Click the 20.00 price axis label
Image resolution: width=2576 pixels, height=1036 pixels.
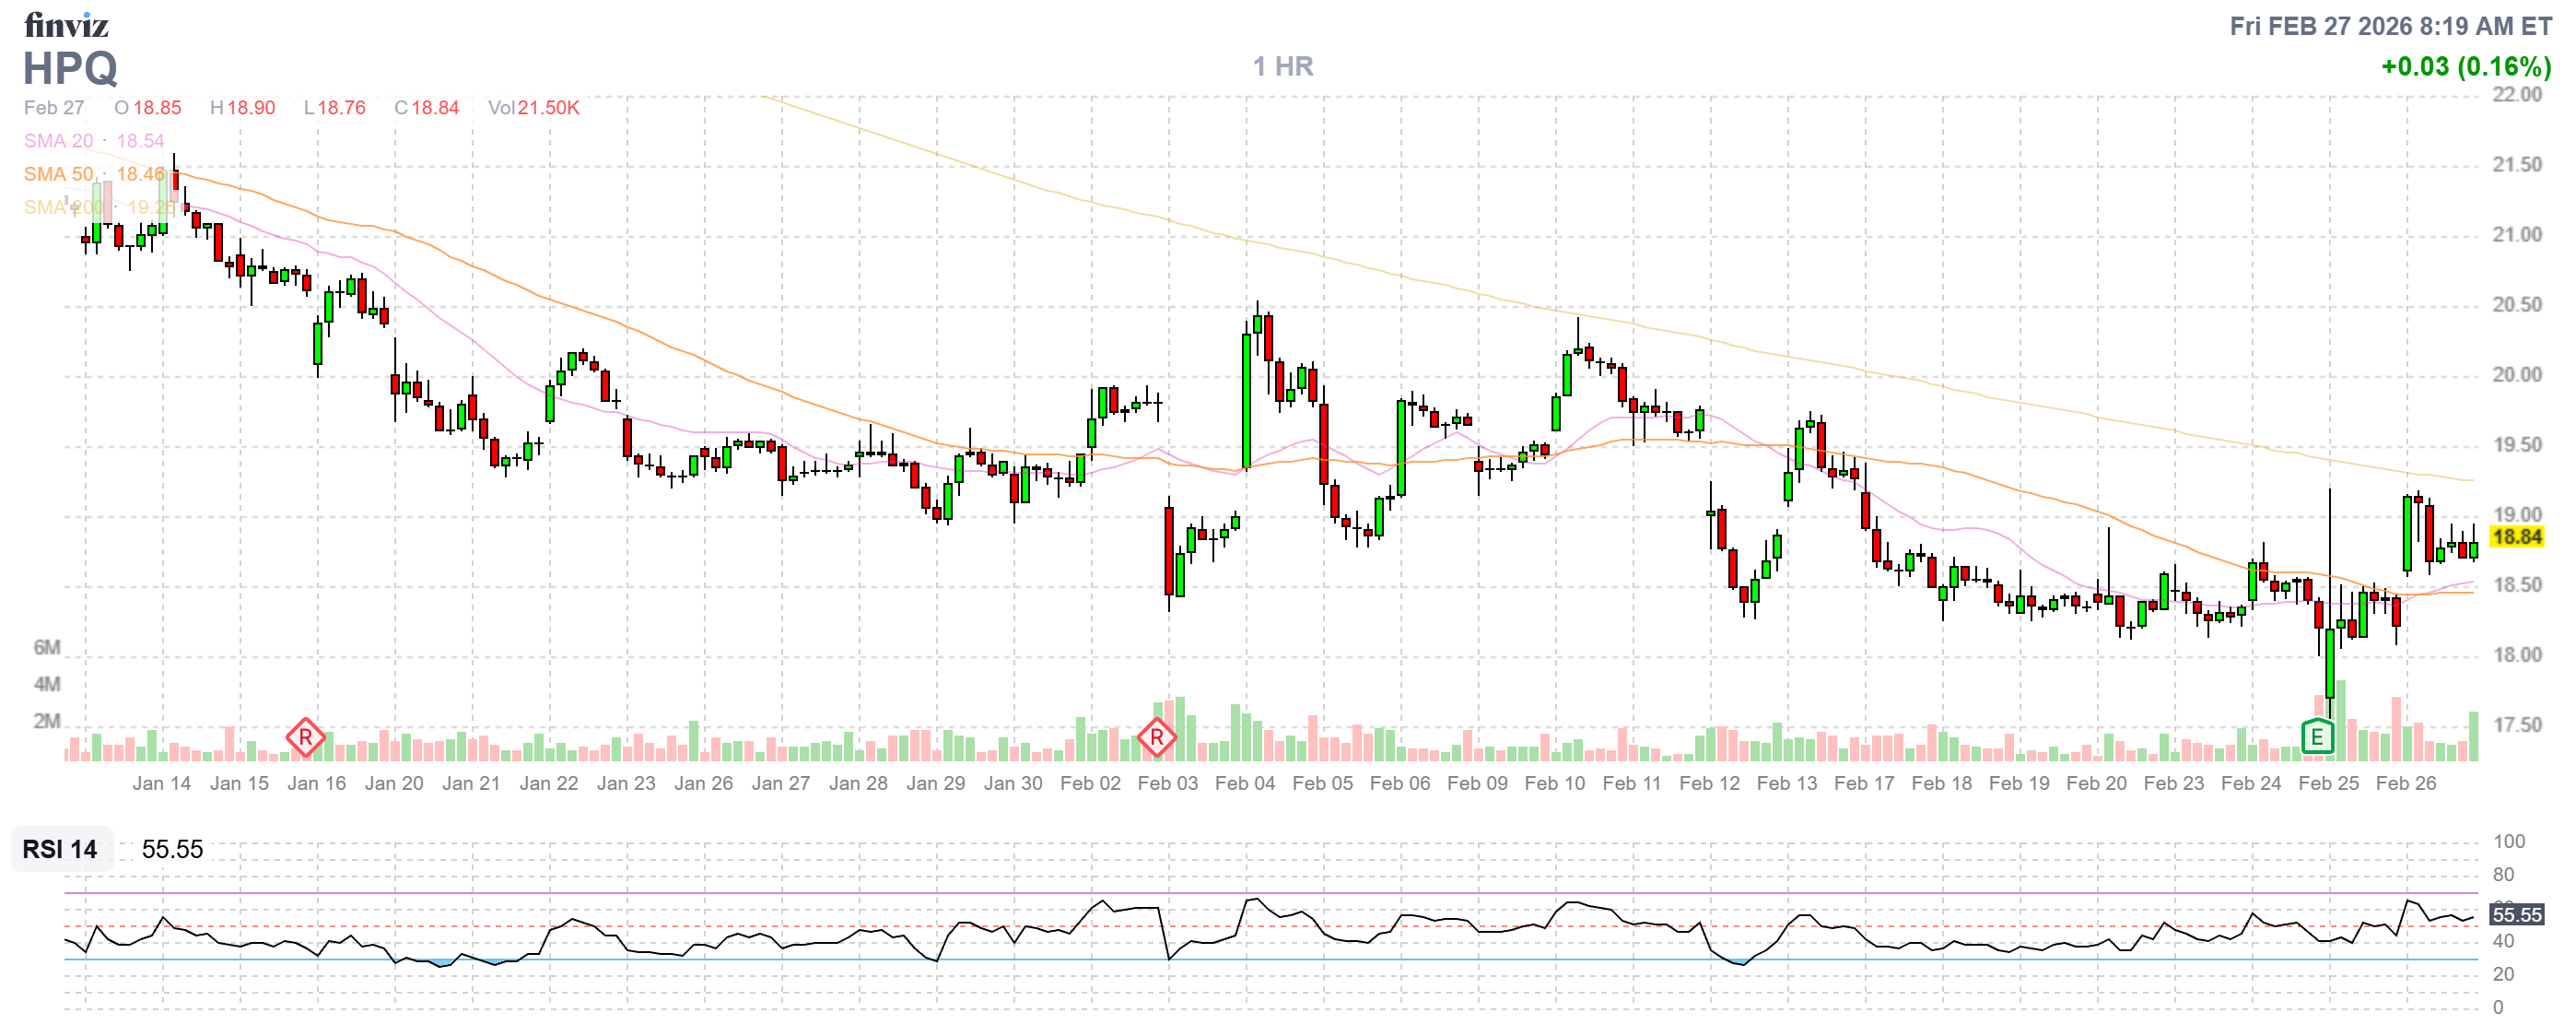pyautogui.click(x=2516, y=374)
